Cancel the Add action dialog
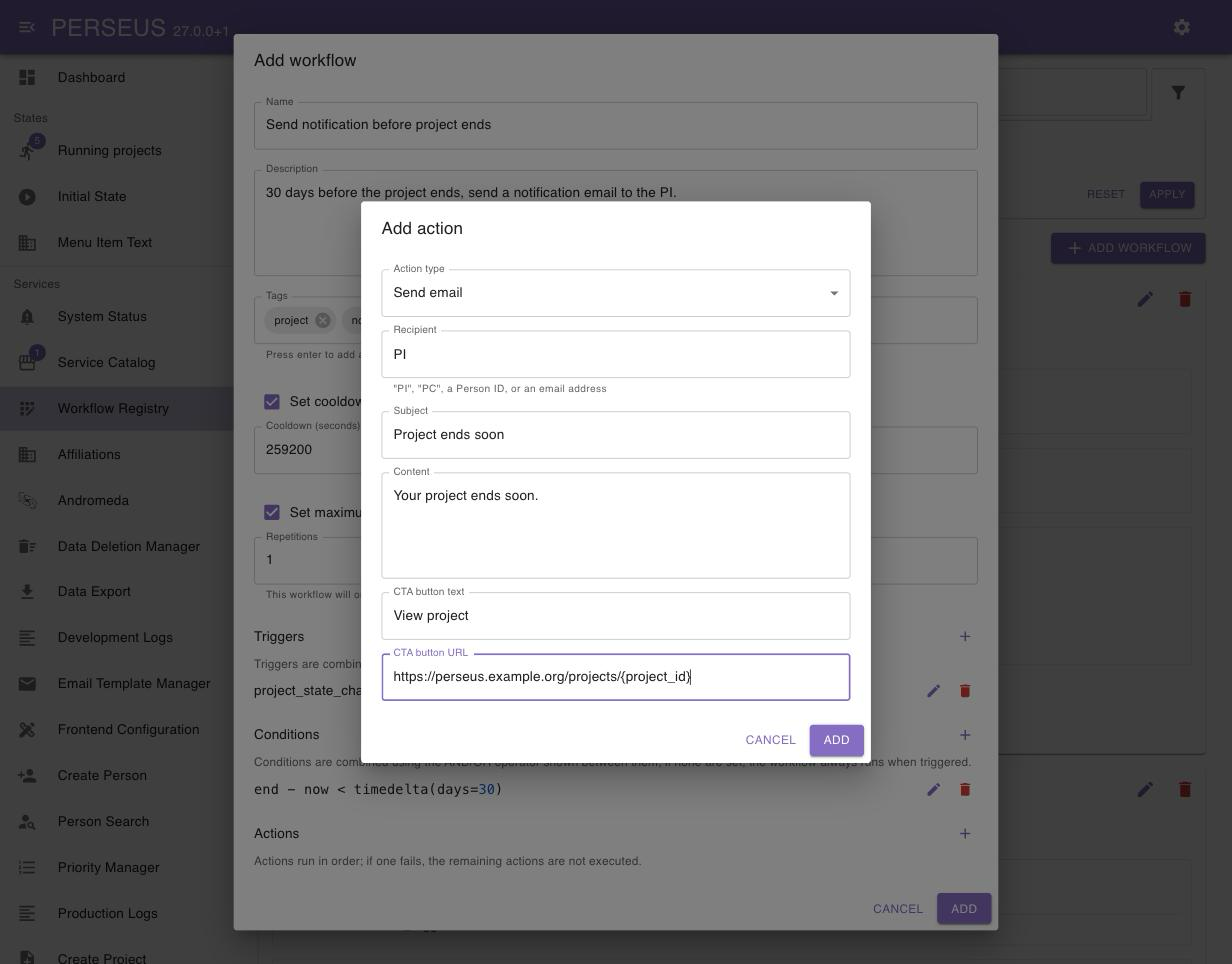1232x964 pixels. click(x=770, y=740)
